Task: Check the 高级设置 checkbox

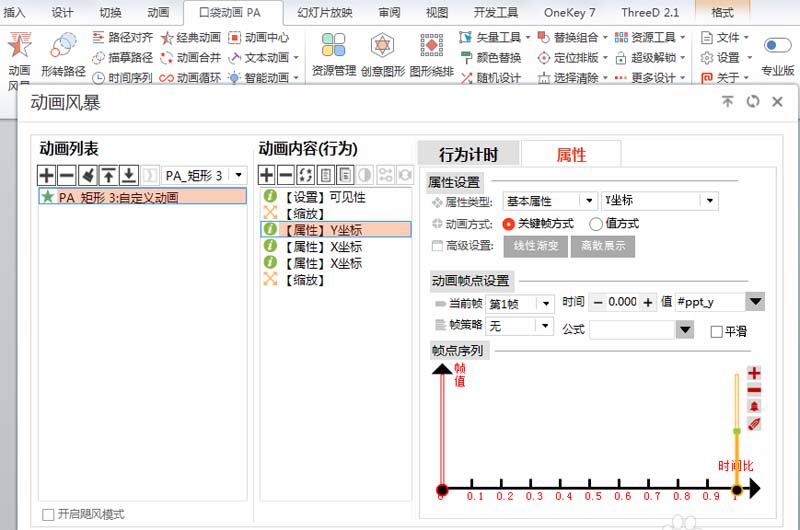Action: click(x=437, y=246)
